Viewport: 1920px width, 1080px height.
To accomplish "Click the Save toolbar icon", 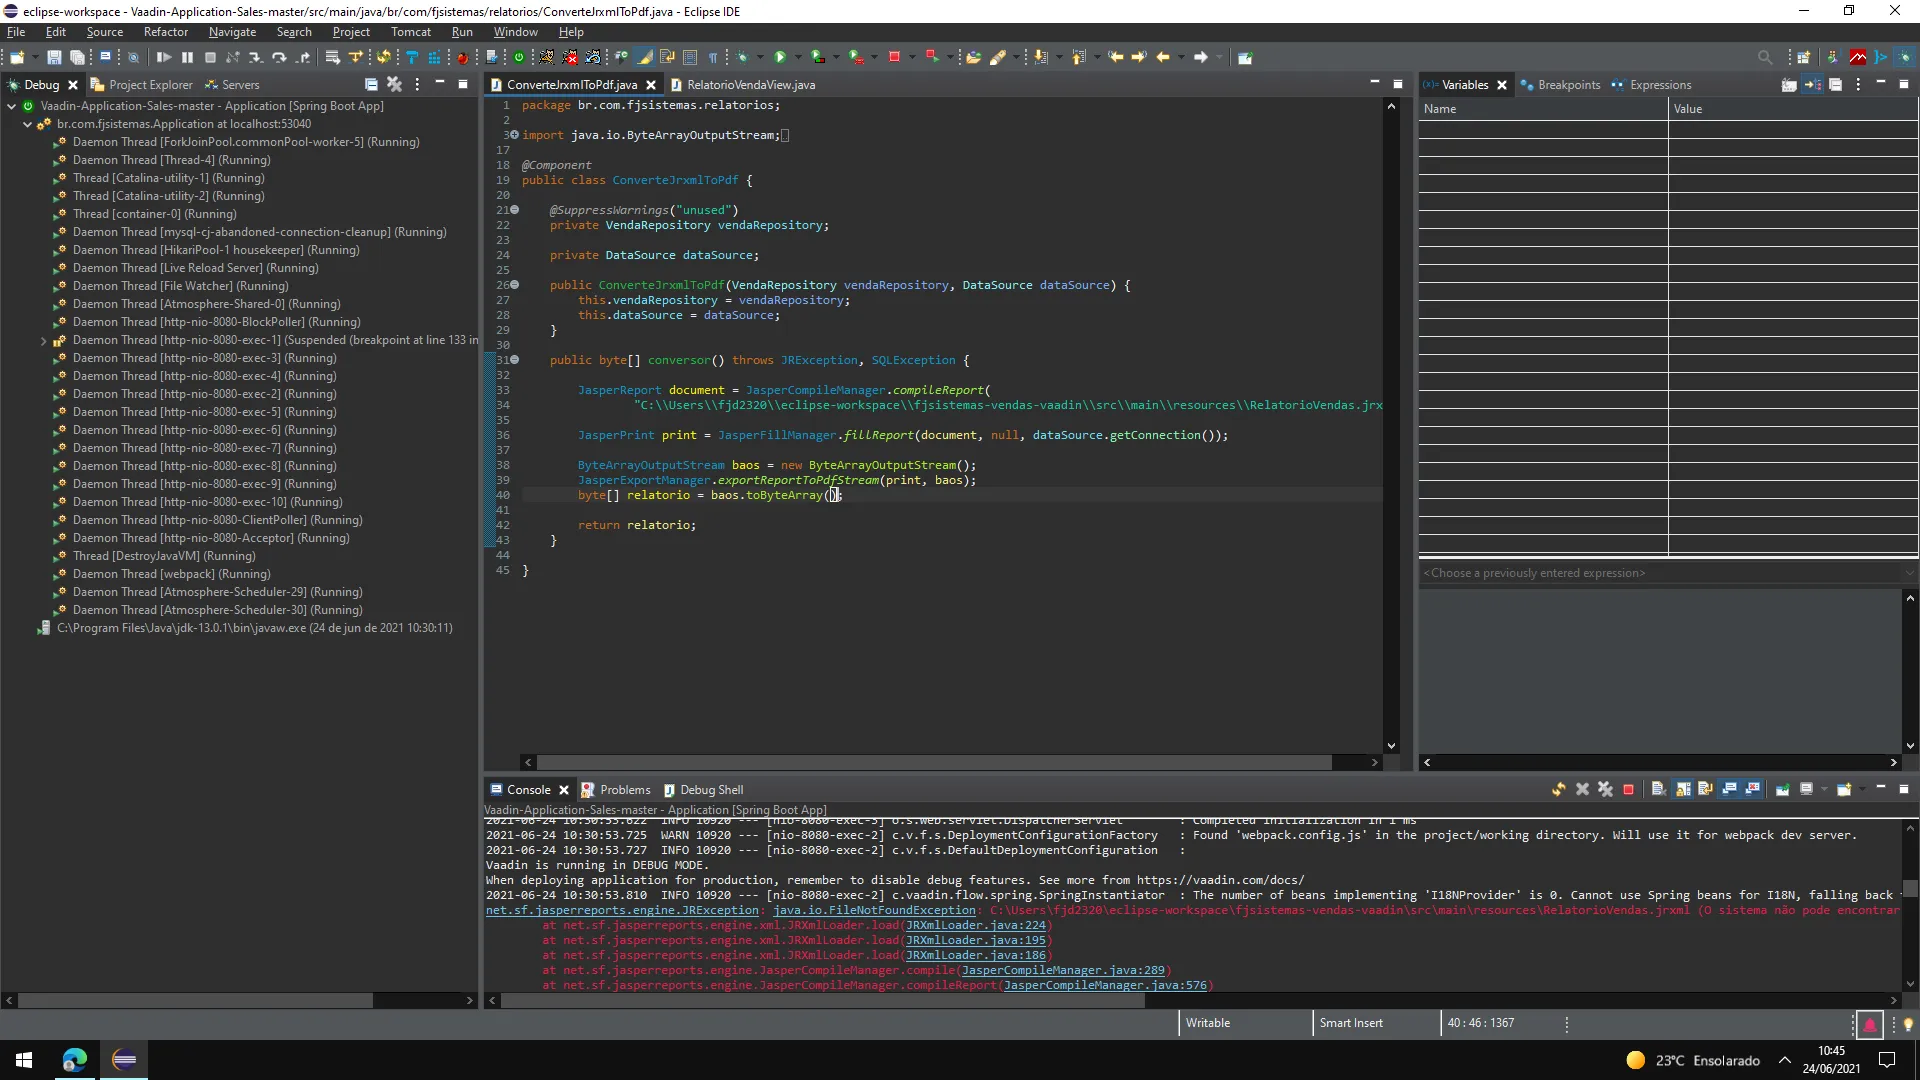I will click(x=54, y=58).
